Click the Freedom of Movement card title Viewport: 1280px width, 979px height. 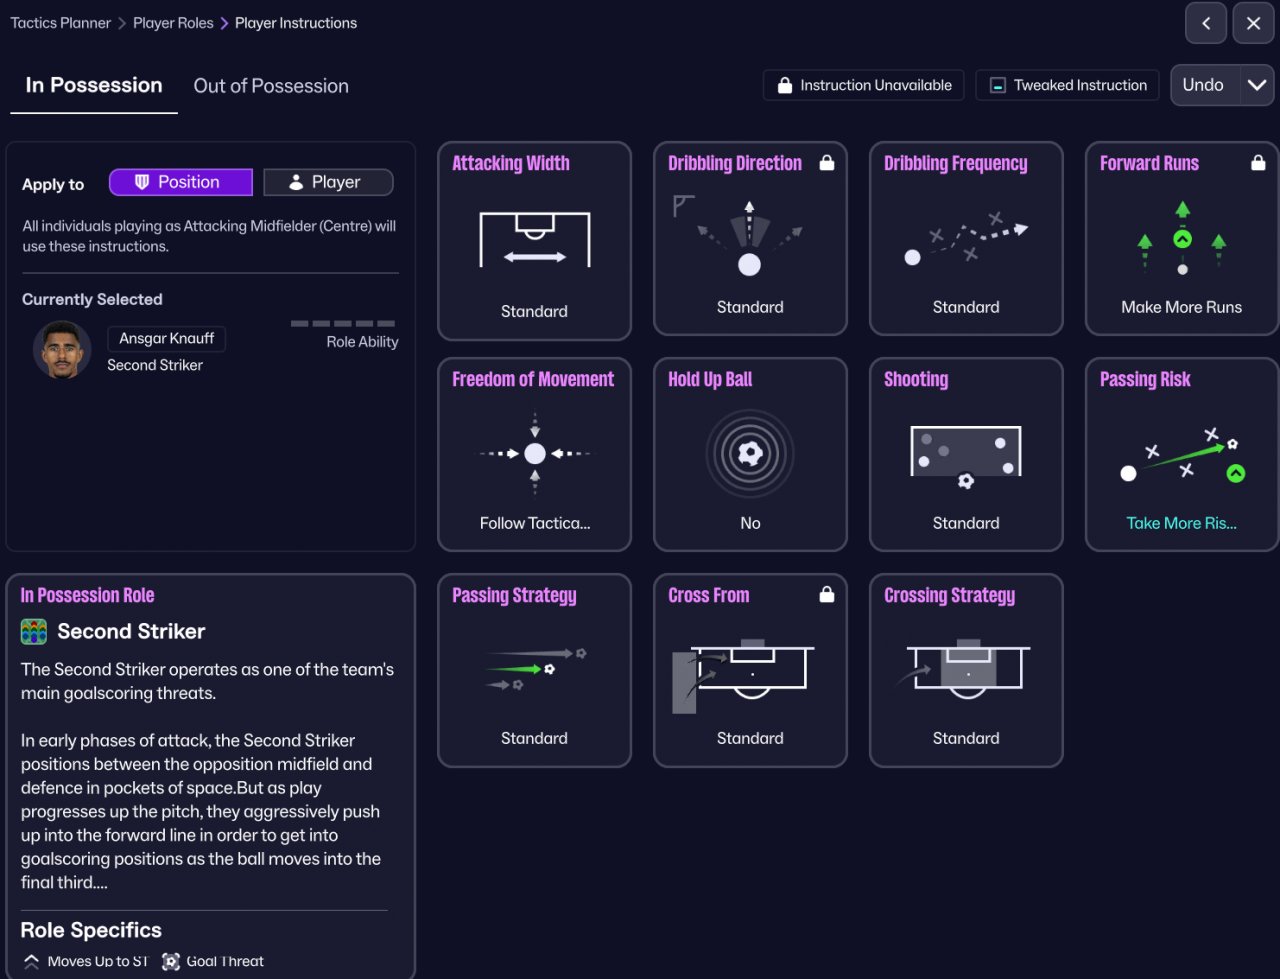click(533, 379)
